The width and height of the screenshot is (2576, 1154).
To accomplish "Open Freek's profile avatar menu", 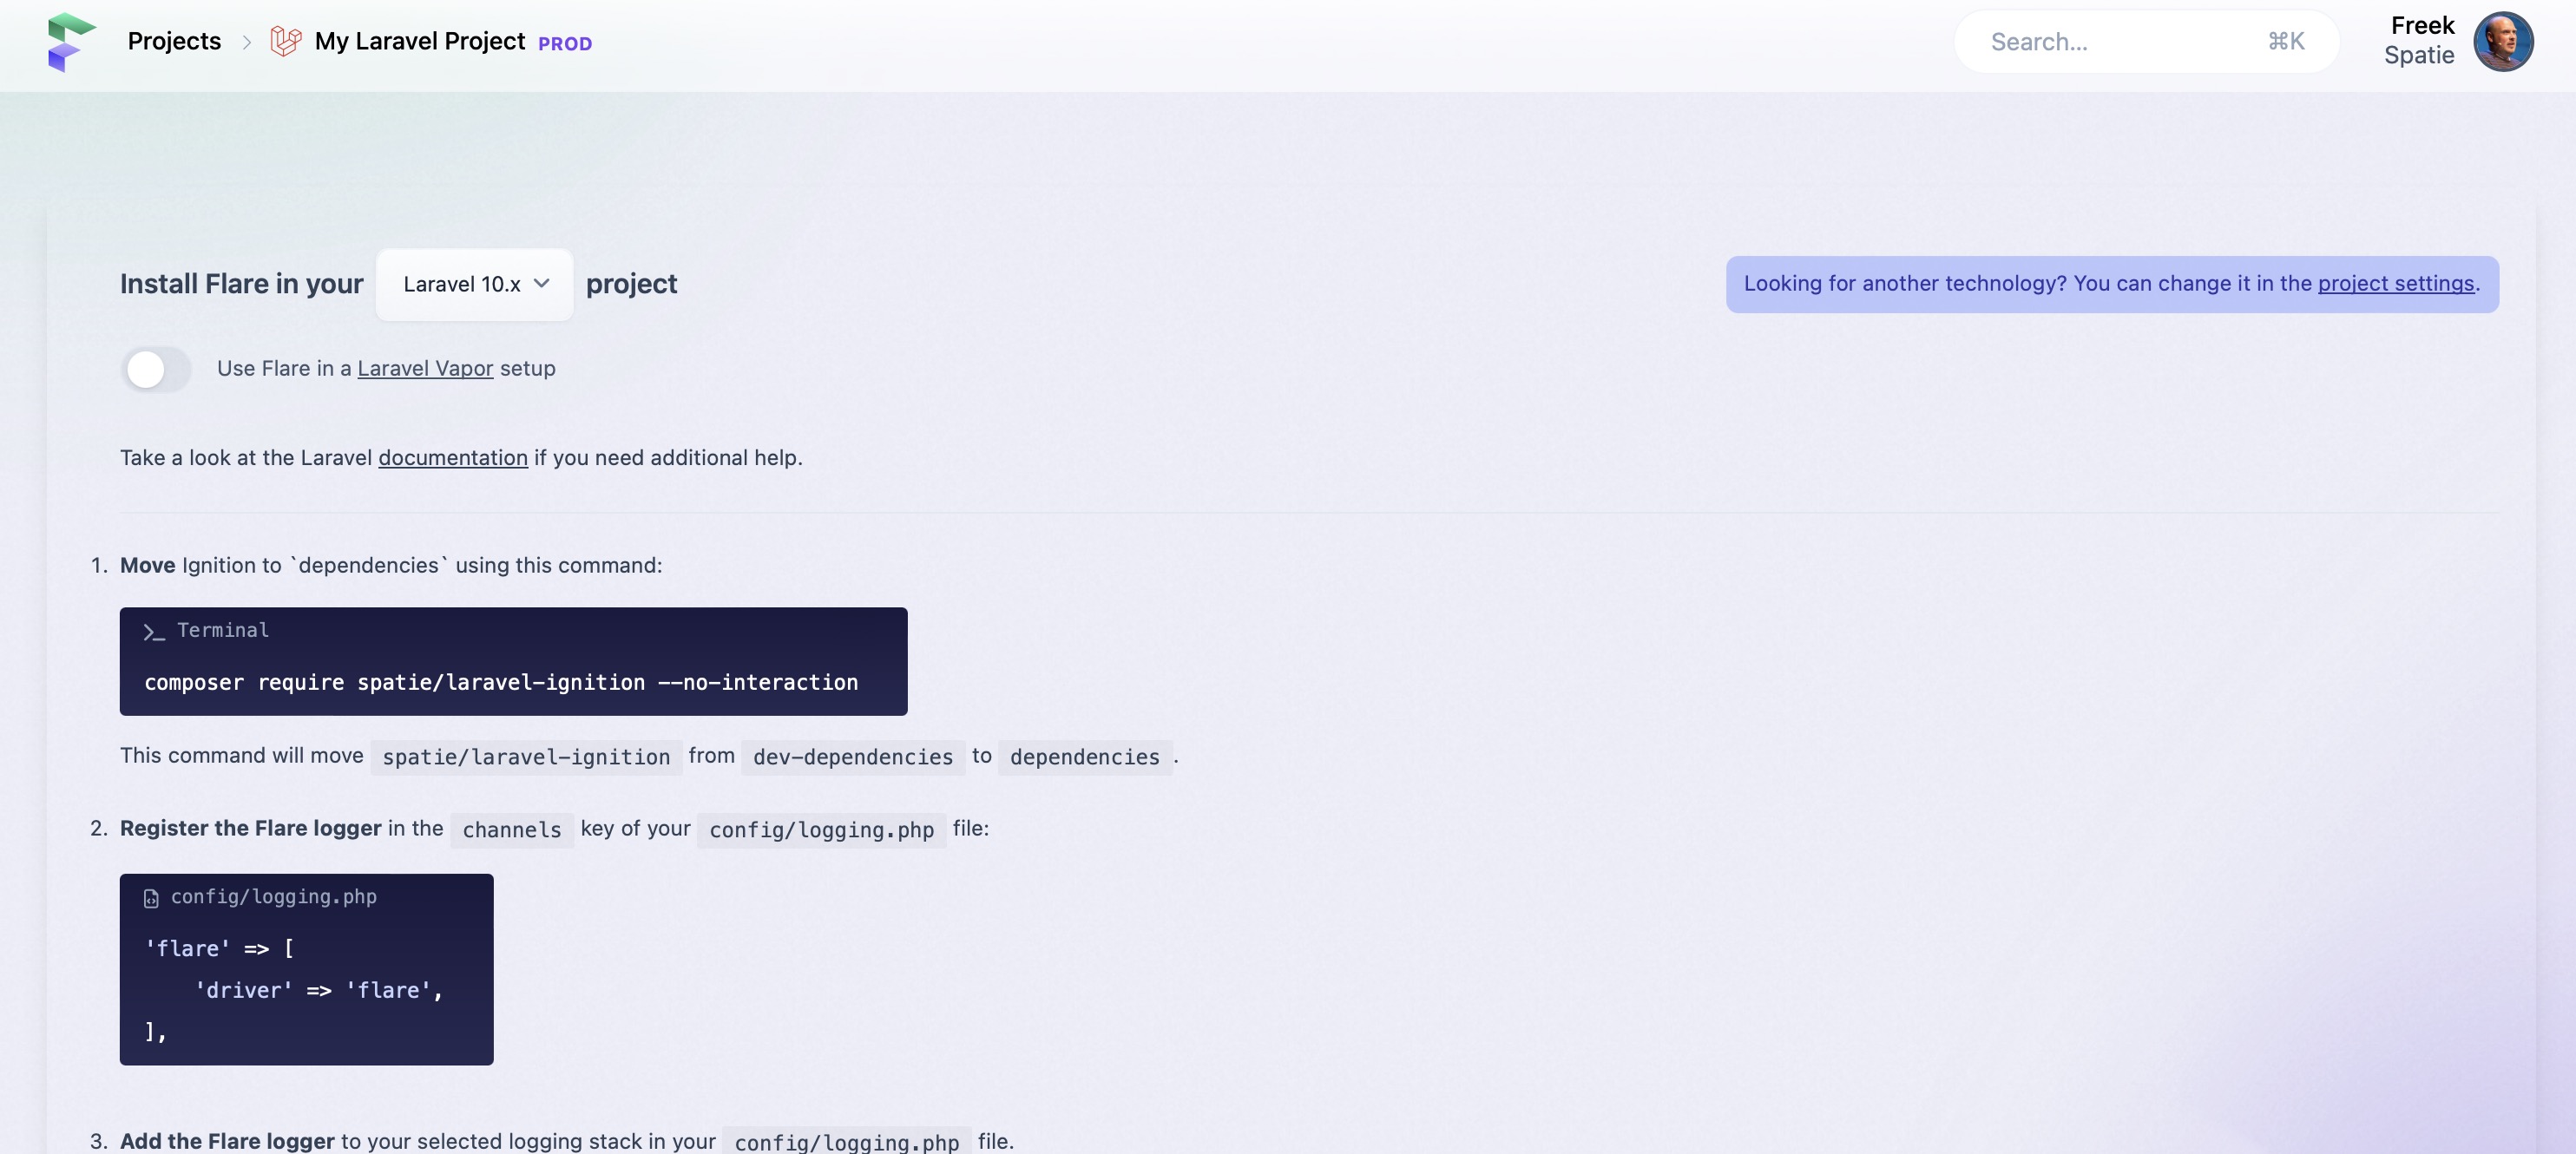I will tap(2502, 41).
